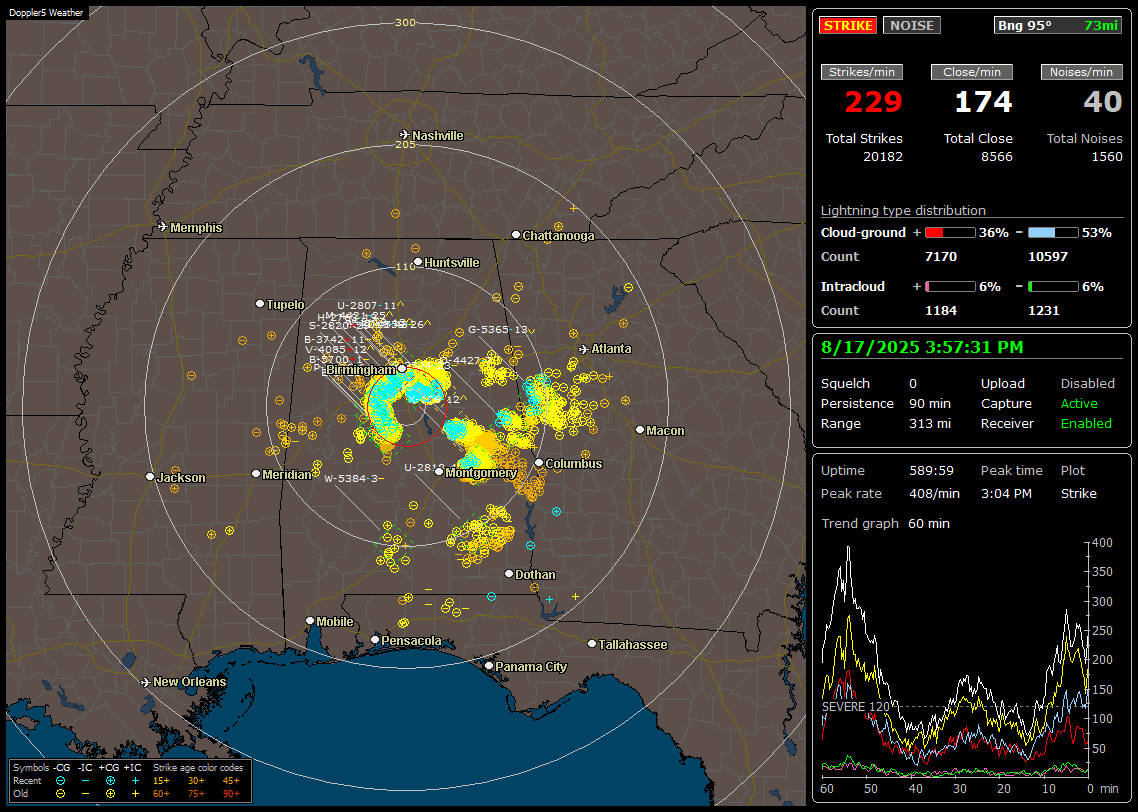Click the Upload status Disabled

[x=1087, y=384]
